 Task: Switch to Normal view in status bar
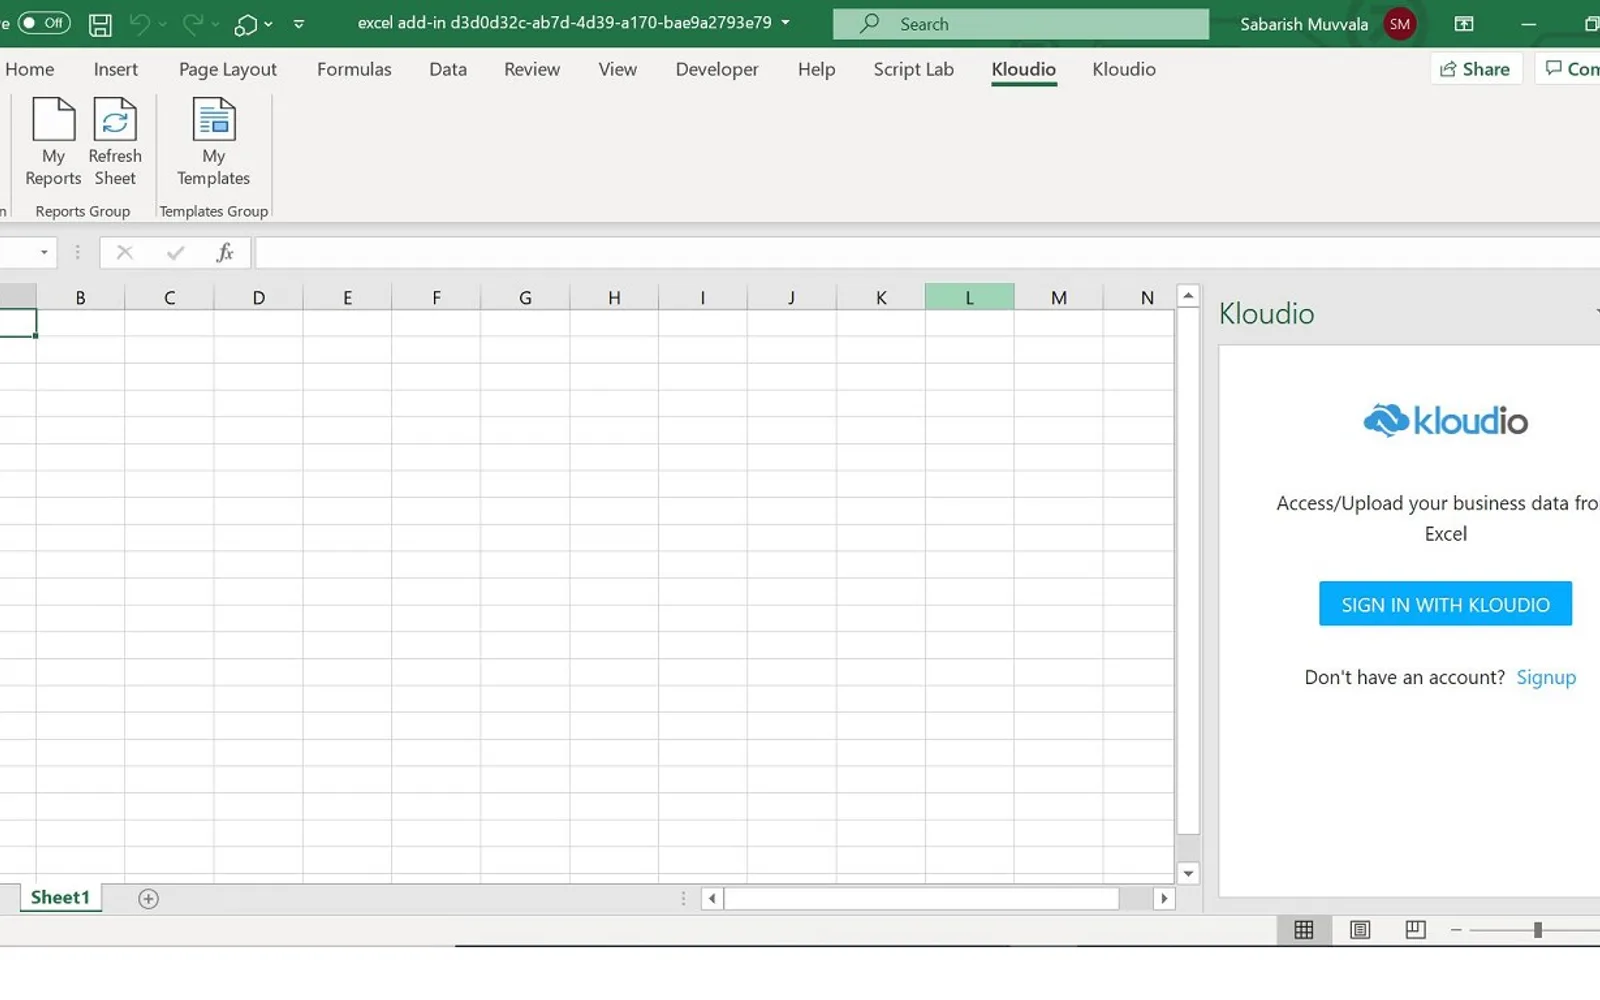coord(1304,930)
